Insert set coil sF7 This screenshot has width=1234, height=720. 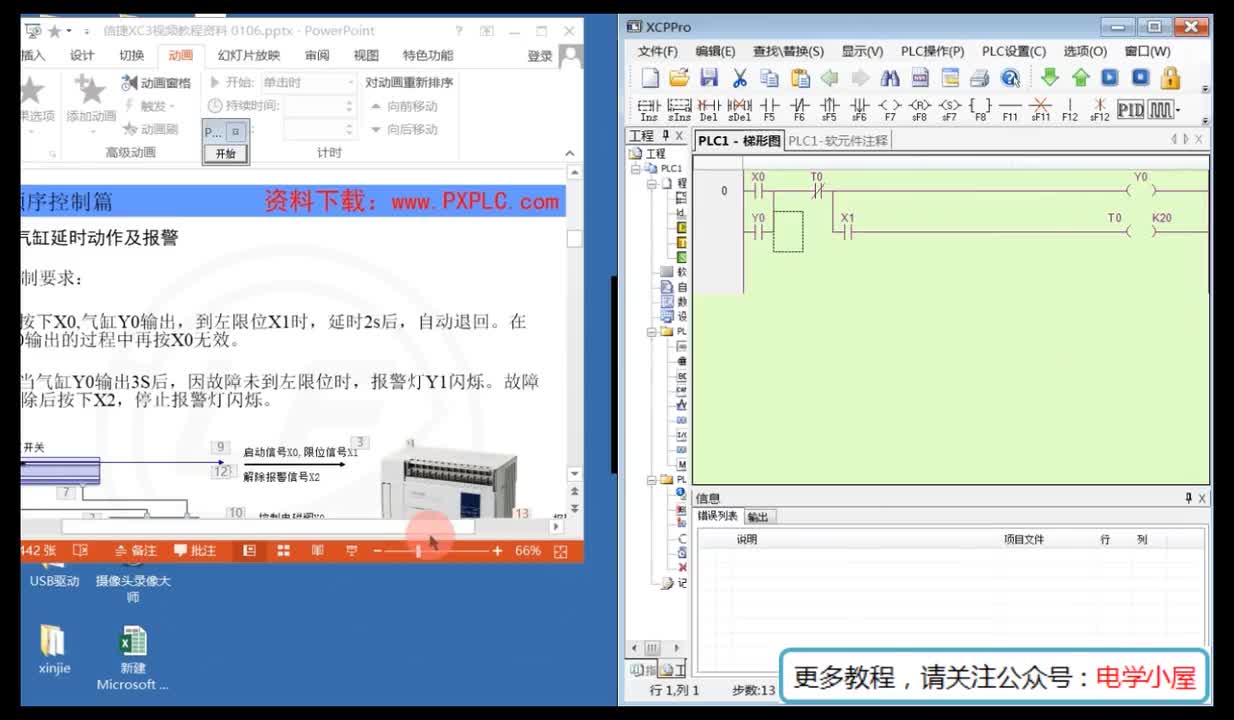click(x=950, y=109)
